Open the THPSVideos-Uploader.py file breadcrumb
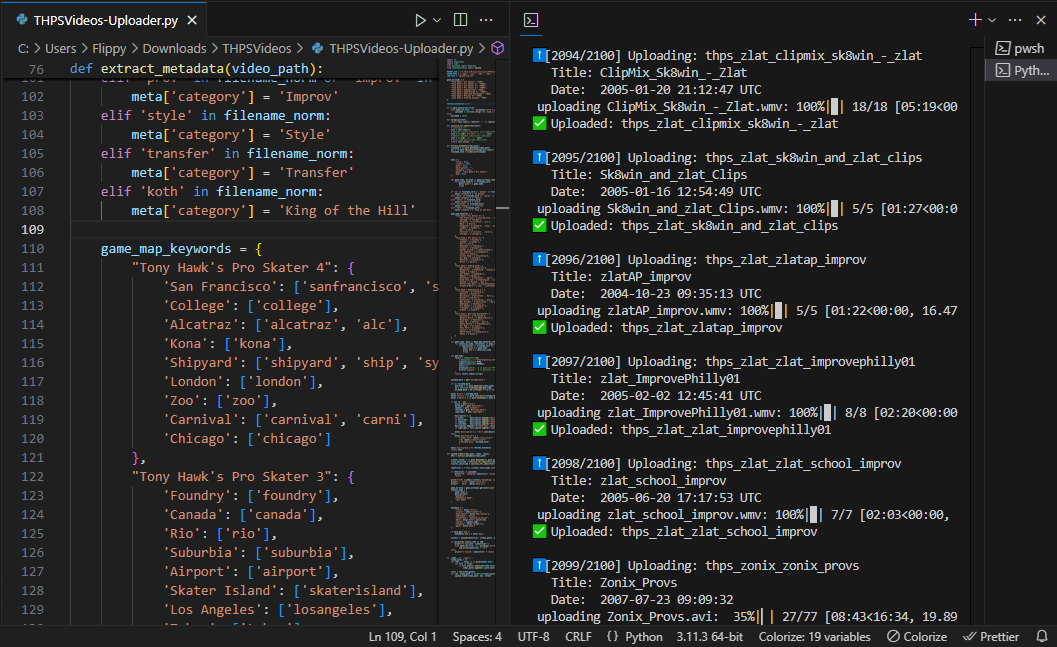 400,49
